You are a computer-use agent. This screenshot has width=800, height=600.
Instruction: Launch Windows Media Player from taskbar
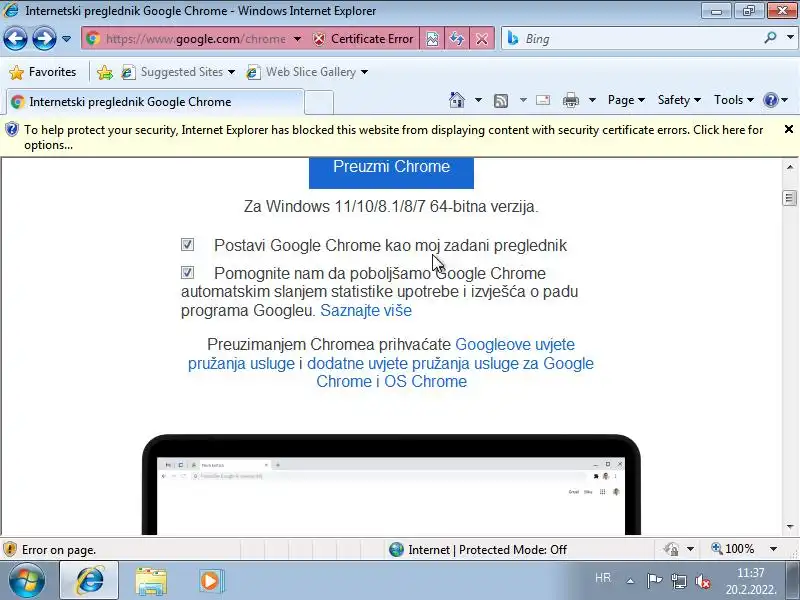(211, 581)
